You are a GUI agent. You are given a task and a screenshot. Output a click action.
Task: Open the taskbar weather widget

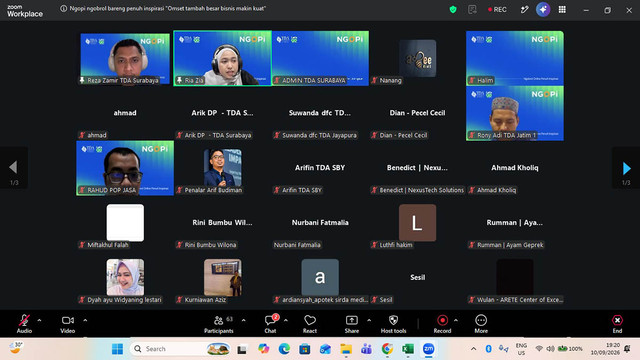16,348
